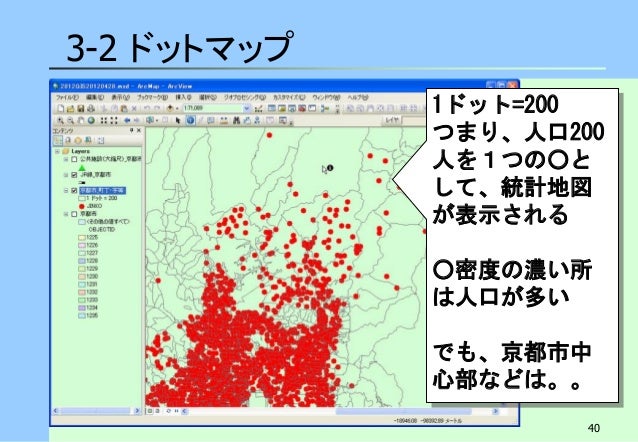The image size is (638, 442).
Task: Open the ジオプロセシング menu
Action: coord(245,98)
